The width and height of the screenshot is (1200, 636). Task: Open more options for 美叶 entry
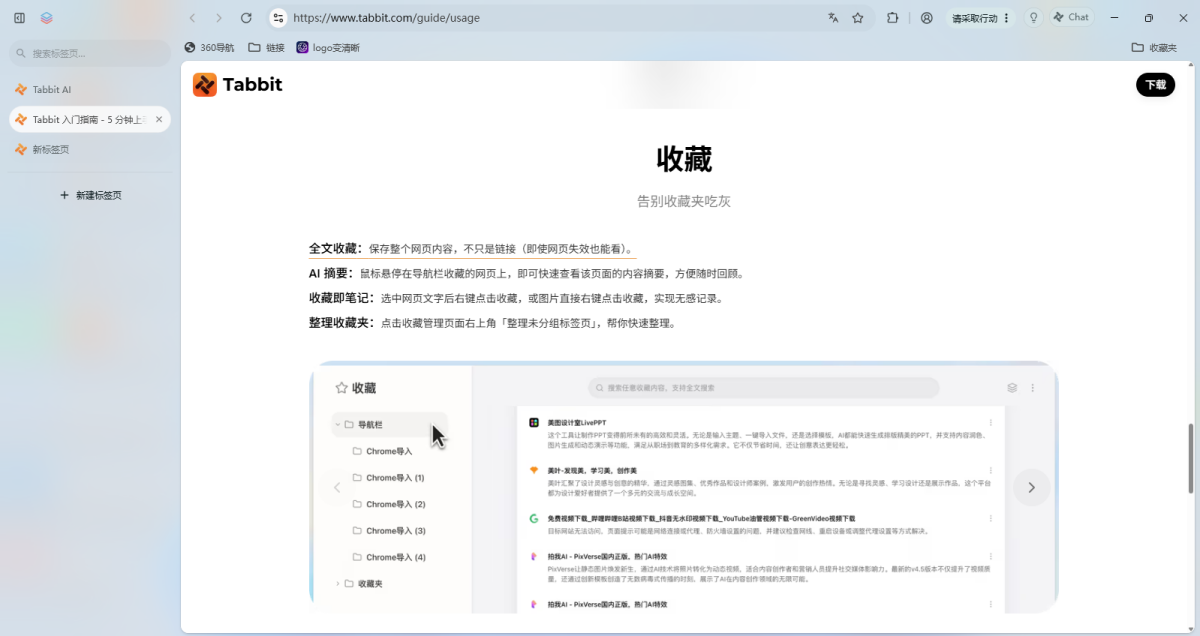(991, 470)
